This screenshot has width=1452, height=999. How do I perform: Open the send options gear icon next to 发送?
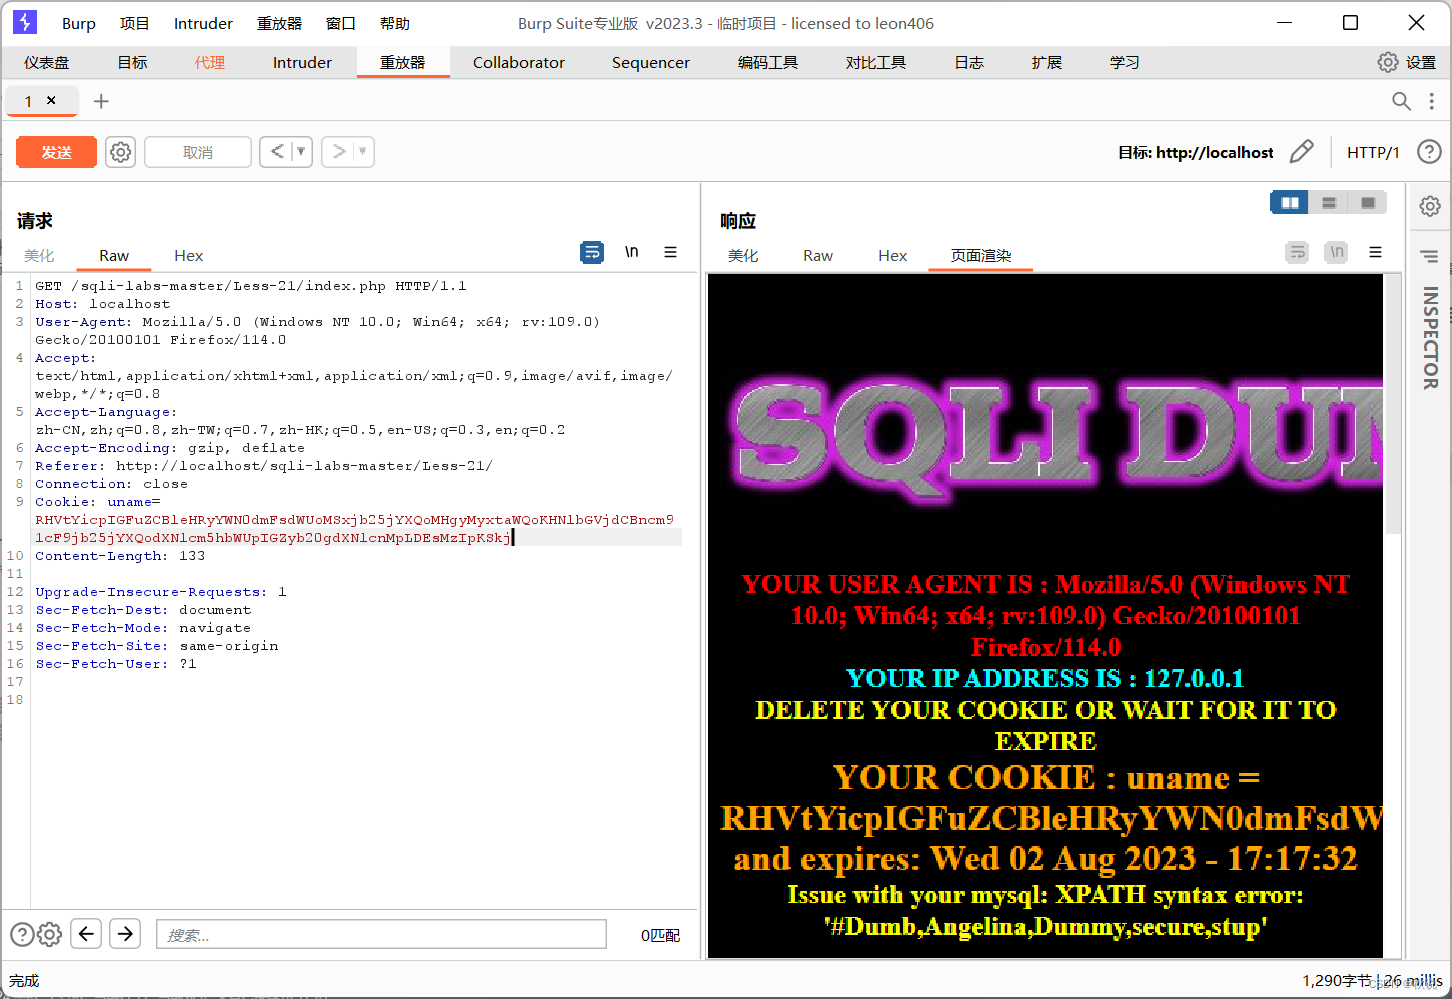point(121,152)
